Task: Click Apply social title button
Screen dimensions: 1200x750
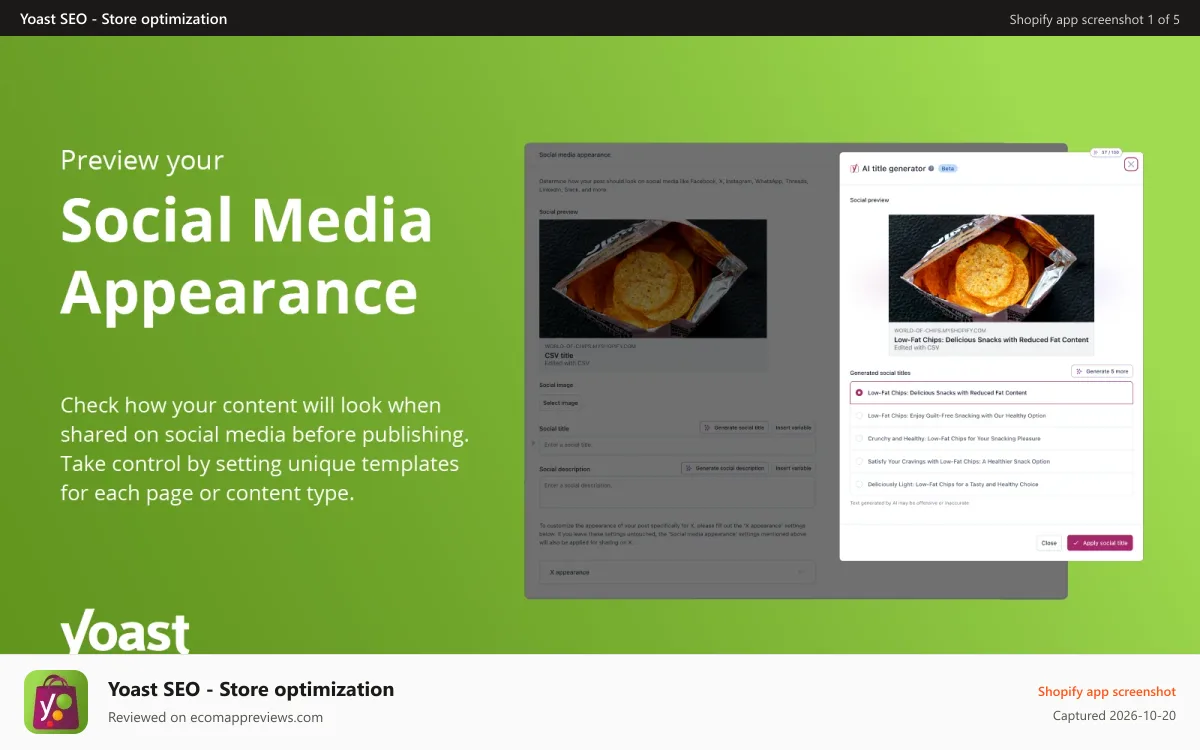Action: [x=1100, y=543]
